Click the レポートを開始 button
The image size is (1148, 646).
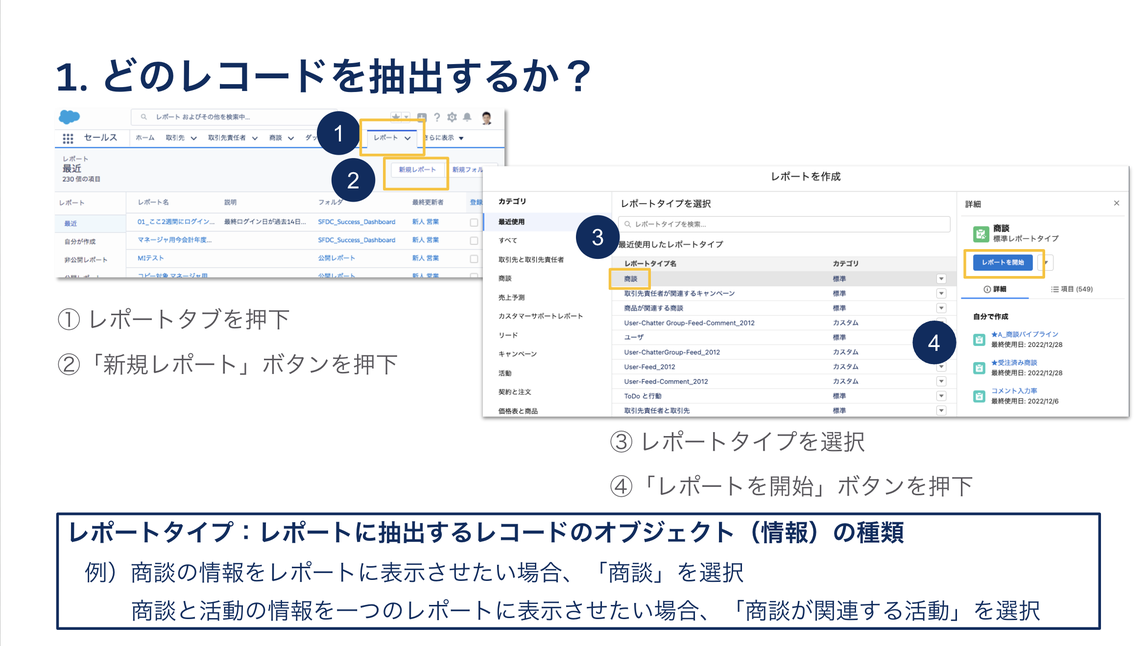(x=1003, y=262)
